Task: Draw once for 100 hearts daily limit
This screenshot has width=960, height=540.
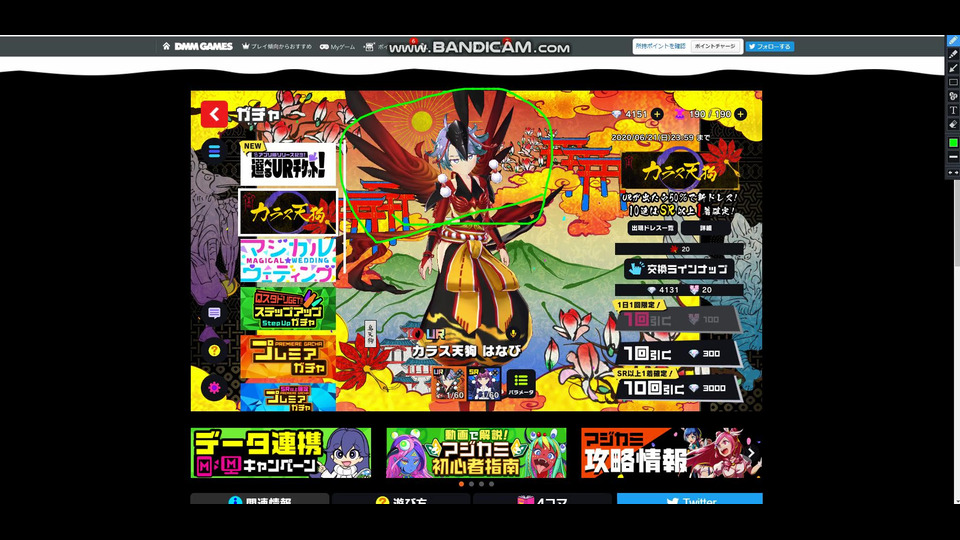Action: [678, 320]
